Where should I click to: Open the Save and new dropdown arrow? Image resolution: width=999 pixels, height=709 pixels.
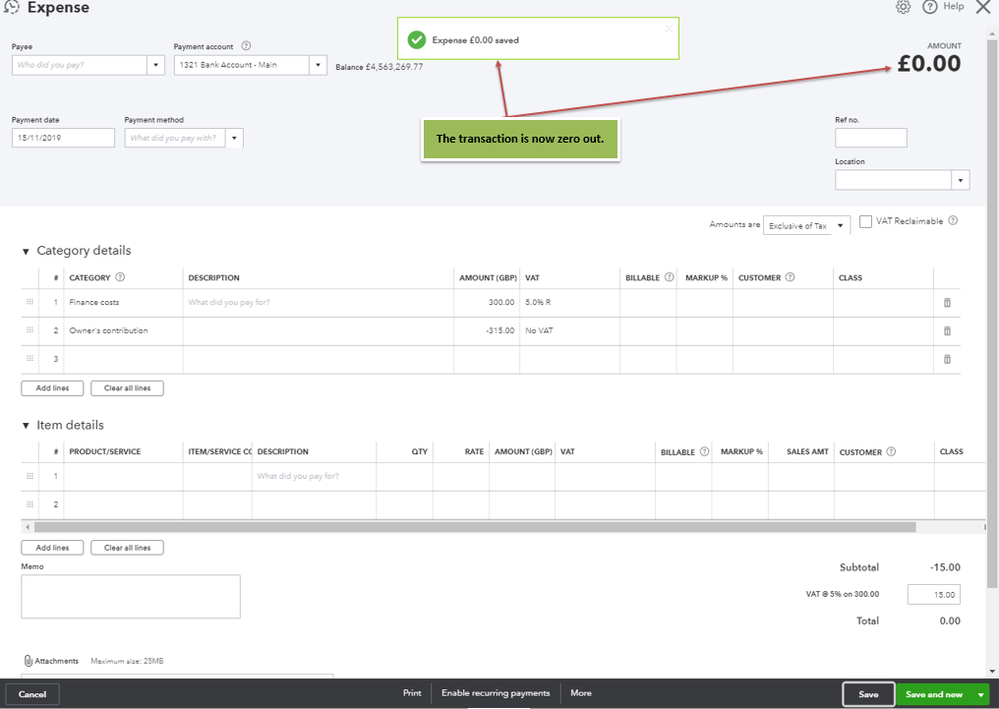982,694
